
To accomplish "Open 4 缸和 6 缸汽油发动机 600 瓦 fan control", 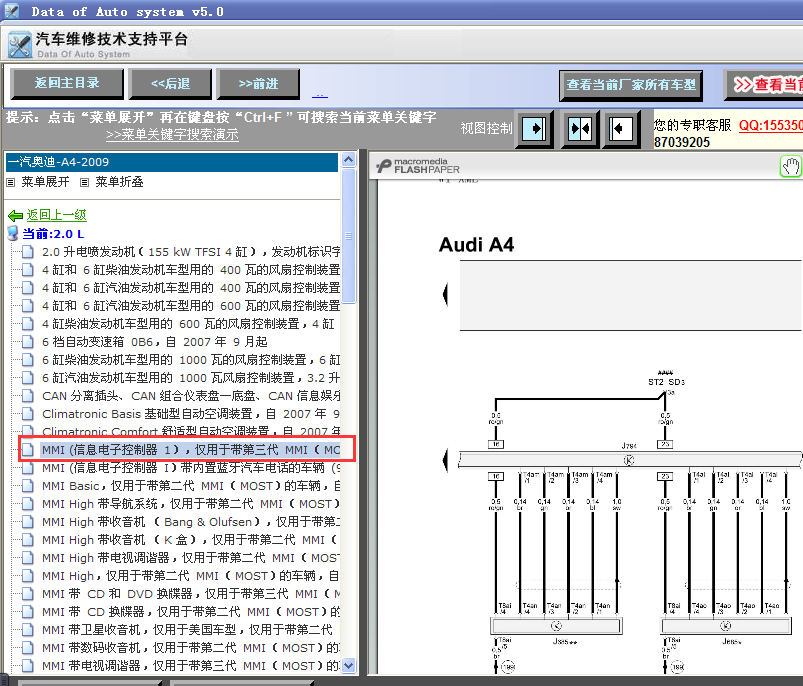I will tap(191, 306).
